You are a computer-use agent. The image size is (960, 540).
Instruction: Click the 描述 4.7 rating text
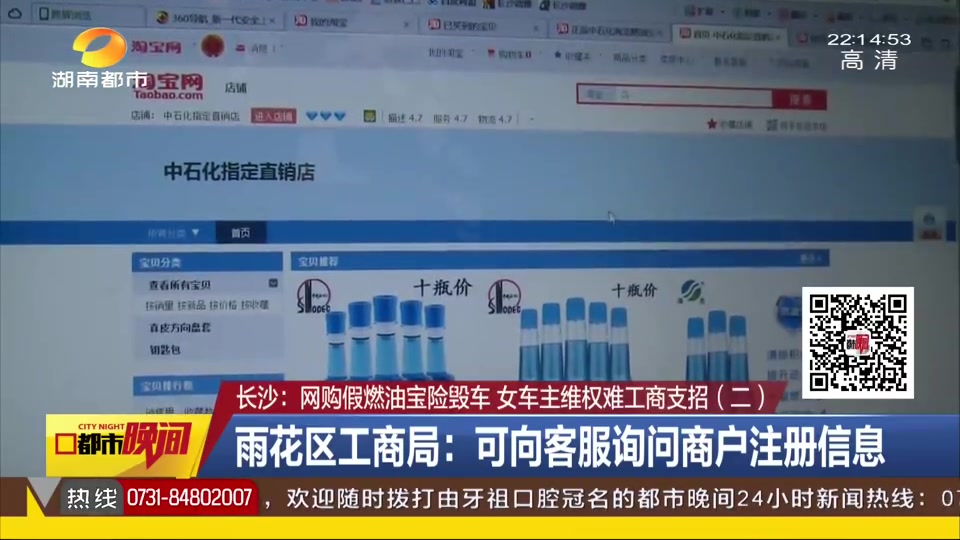point(405,118)
